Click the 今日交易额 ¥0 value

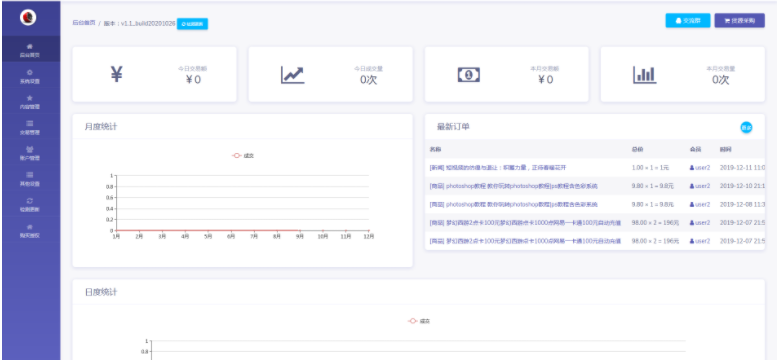[x=194, y=79]
